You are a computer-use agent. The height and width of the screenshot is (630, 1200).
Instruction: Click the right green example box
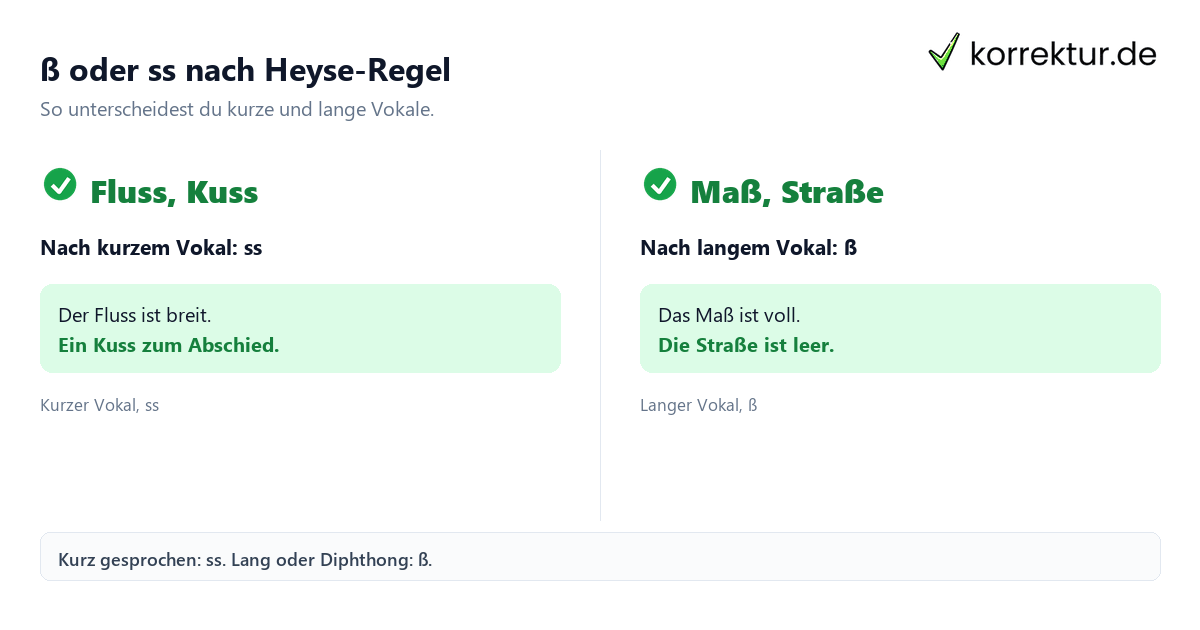point(900,328)
